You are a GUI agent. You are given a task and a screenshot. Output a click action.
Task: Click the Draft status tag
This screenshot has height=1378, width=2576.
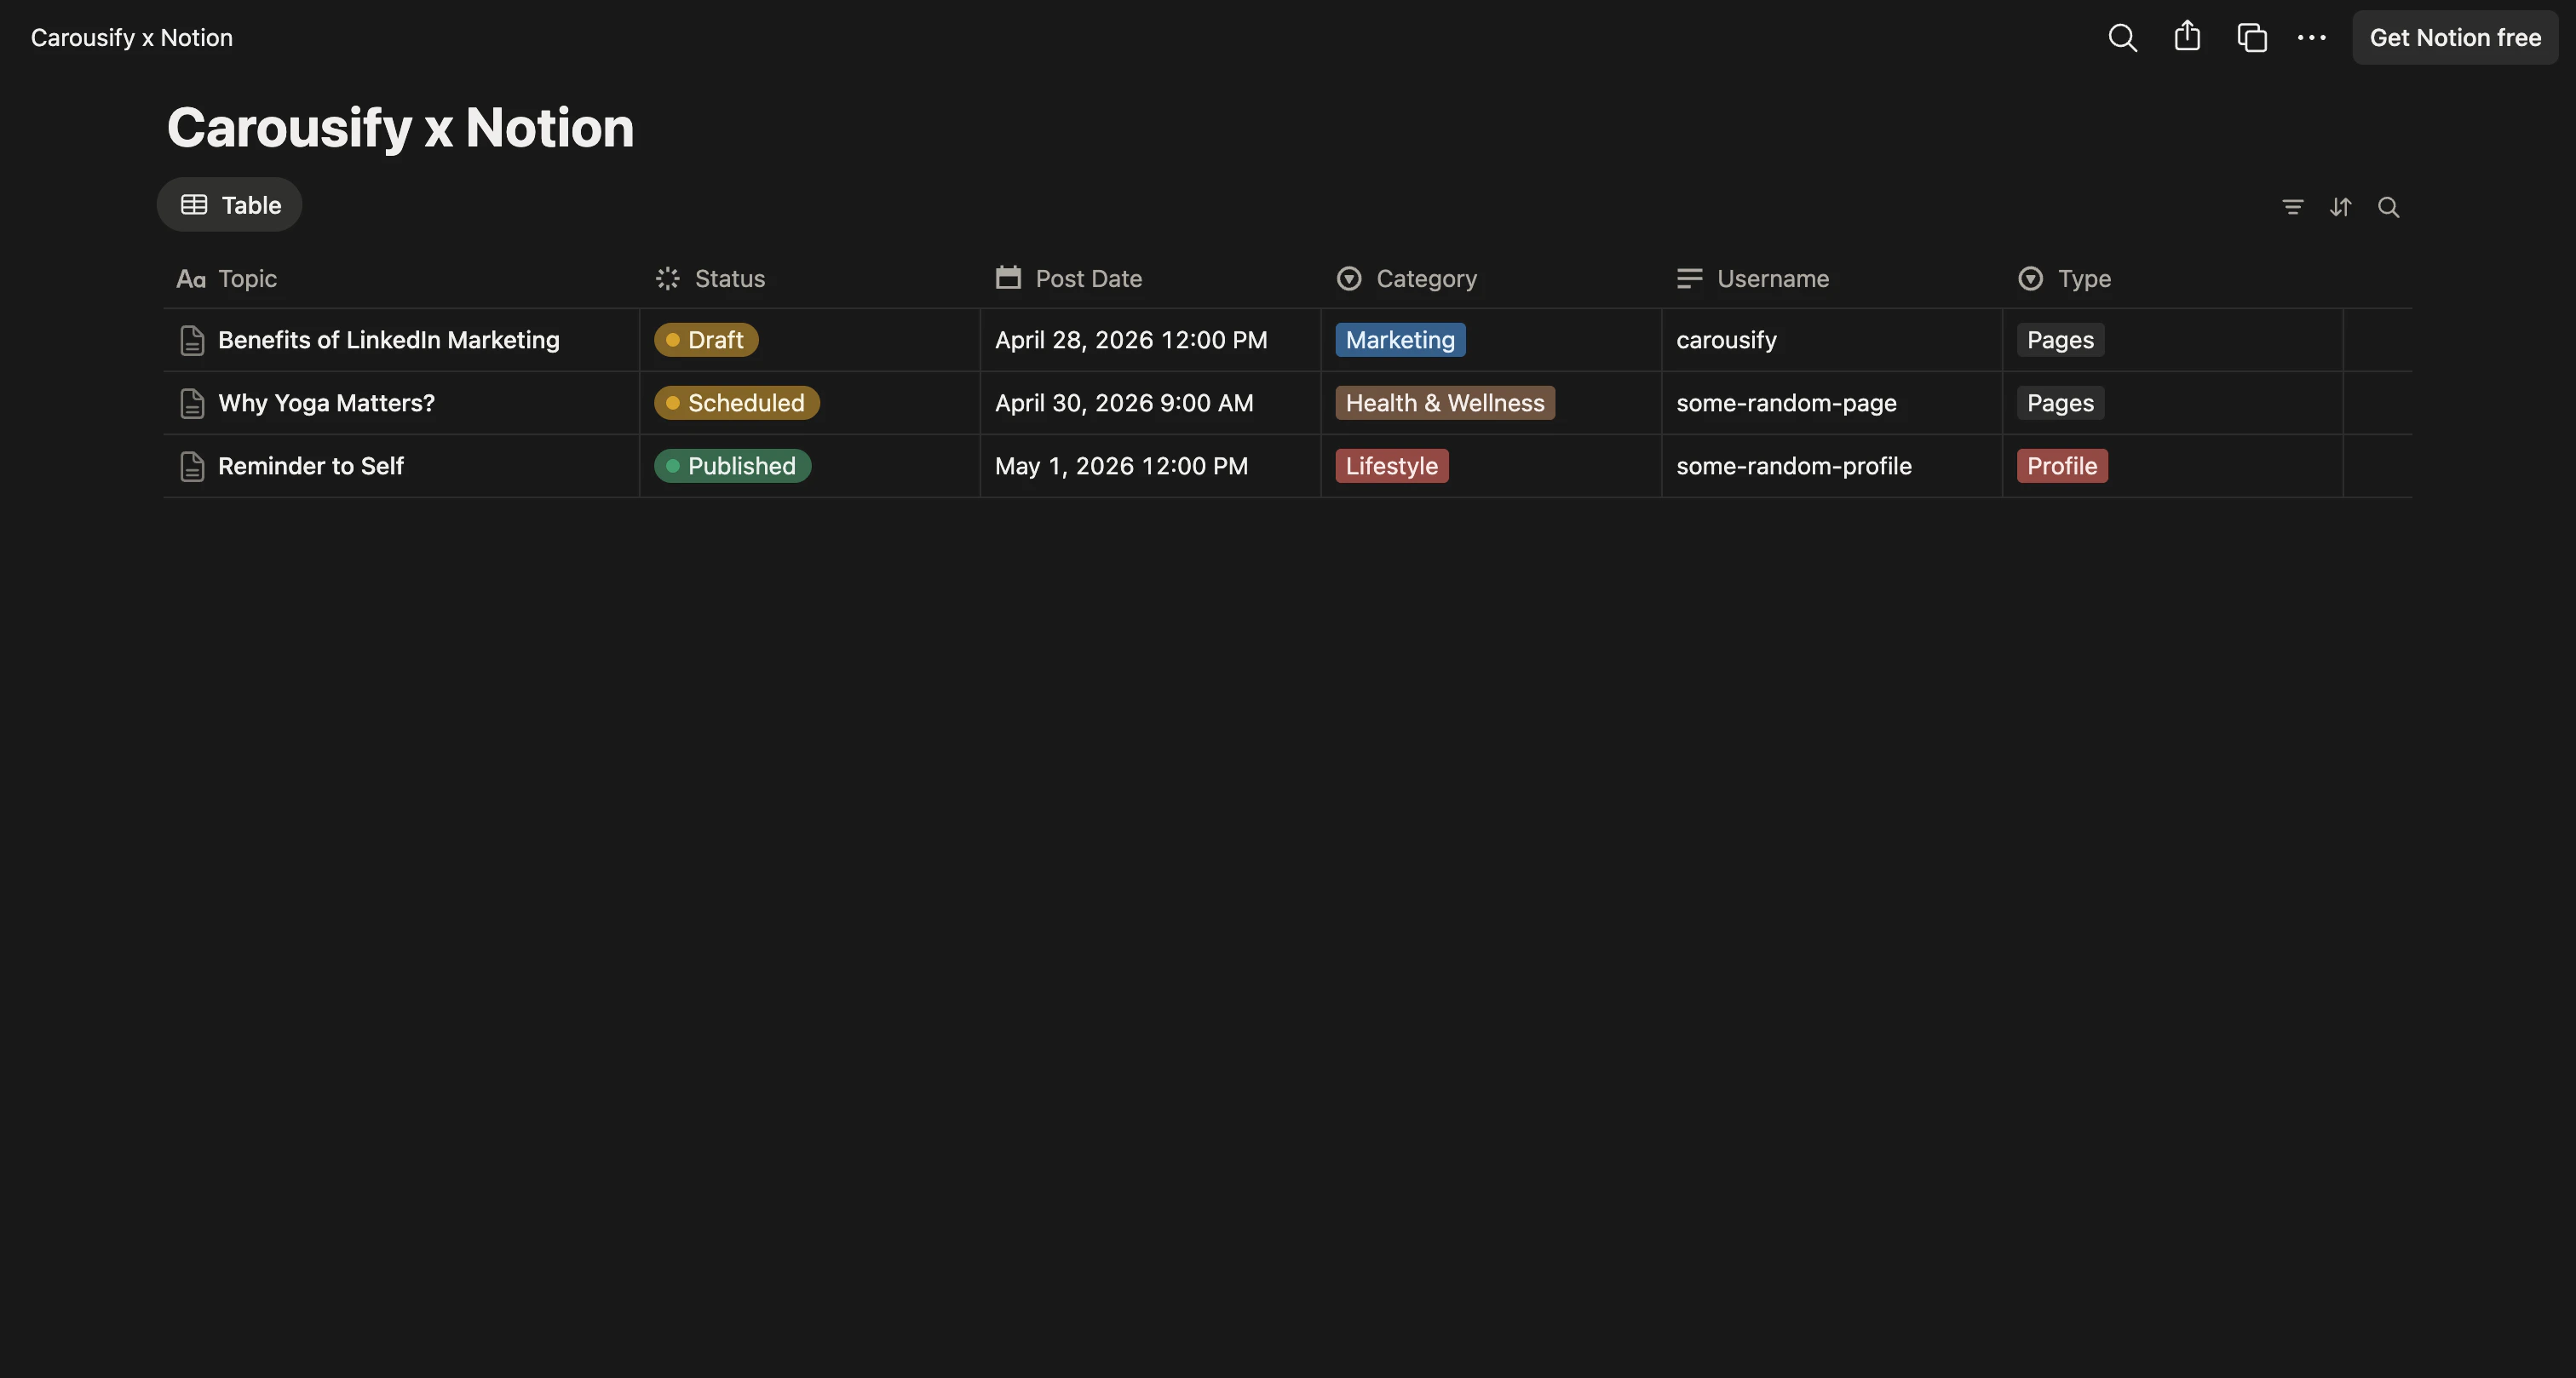coord(706,340)
